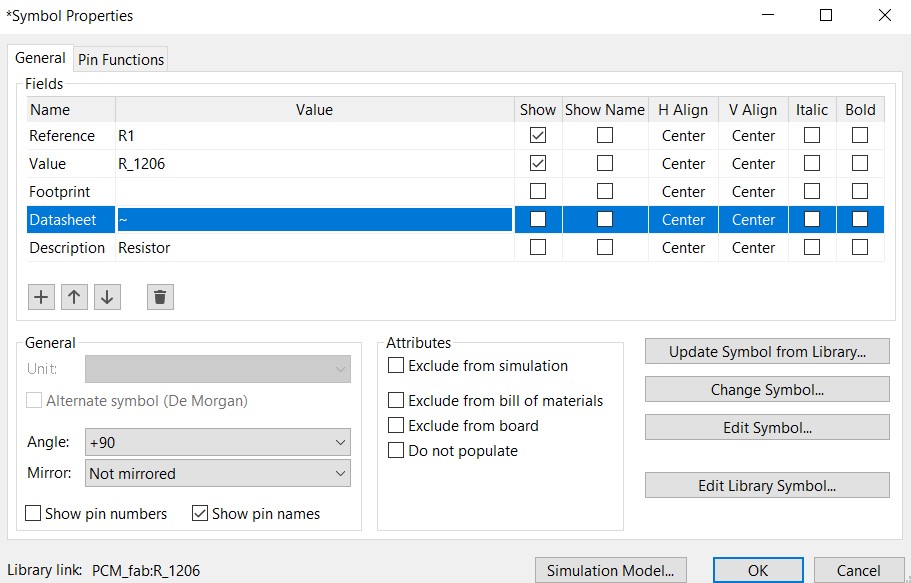This screenshot has height=583, width=911.
Task: Toggle Show checkbox for Reference field
Action: 538,136
